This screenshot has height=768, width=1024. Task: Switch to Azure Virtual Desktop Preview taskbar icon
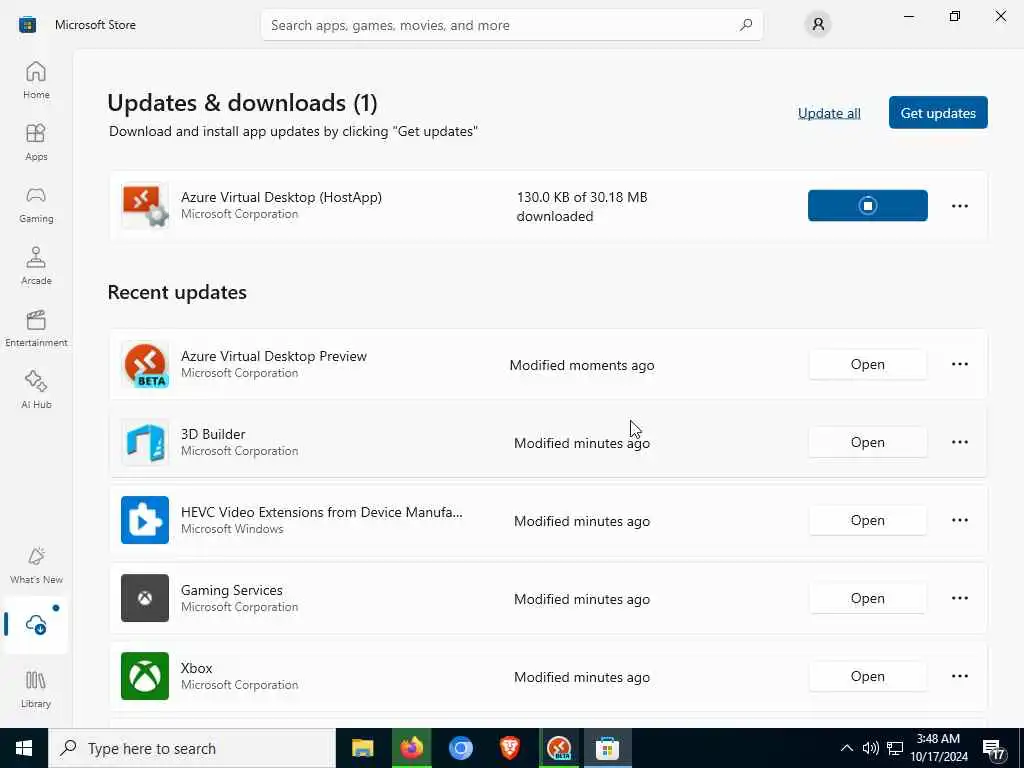(x=558, y=748)
